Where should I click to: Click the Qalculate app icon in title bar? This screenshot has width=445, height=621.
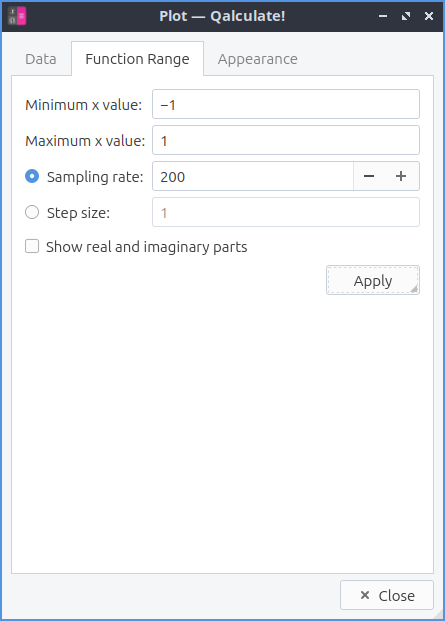click(17, 16)
